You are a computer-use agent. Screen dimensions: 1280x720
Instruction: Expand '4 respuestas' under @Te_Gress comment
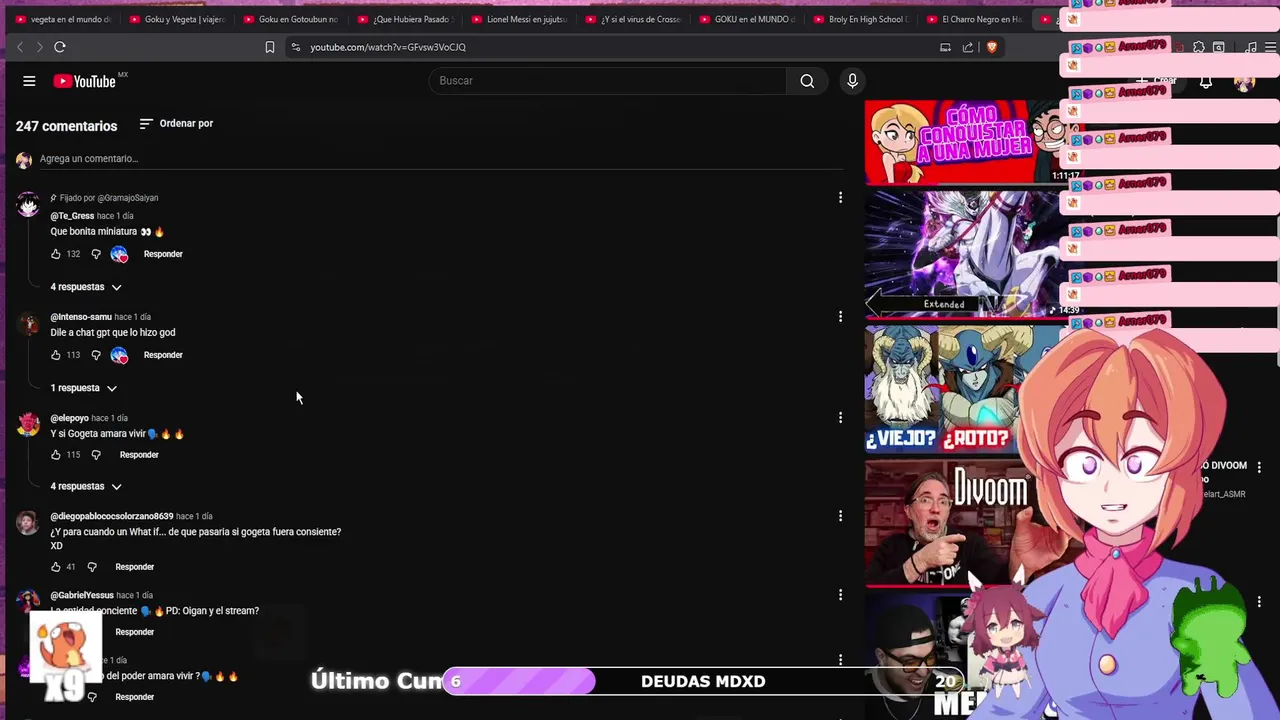[86, 287]
